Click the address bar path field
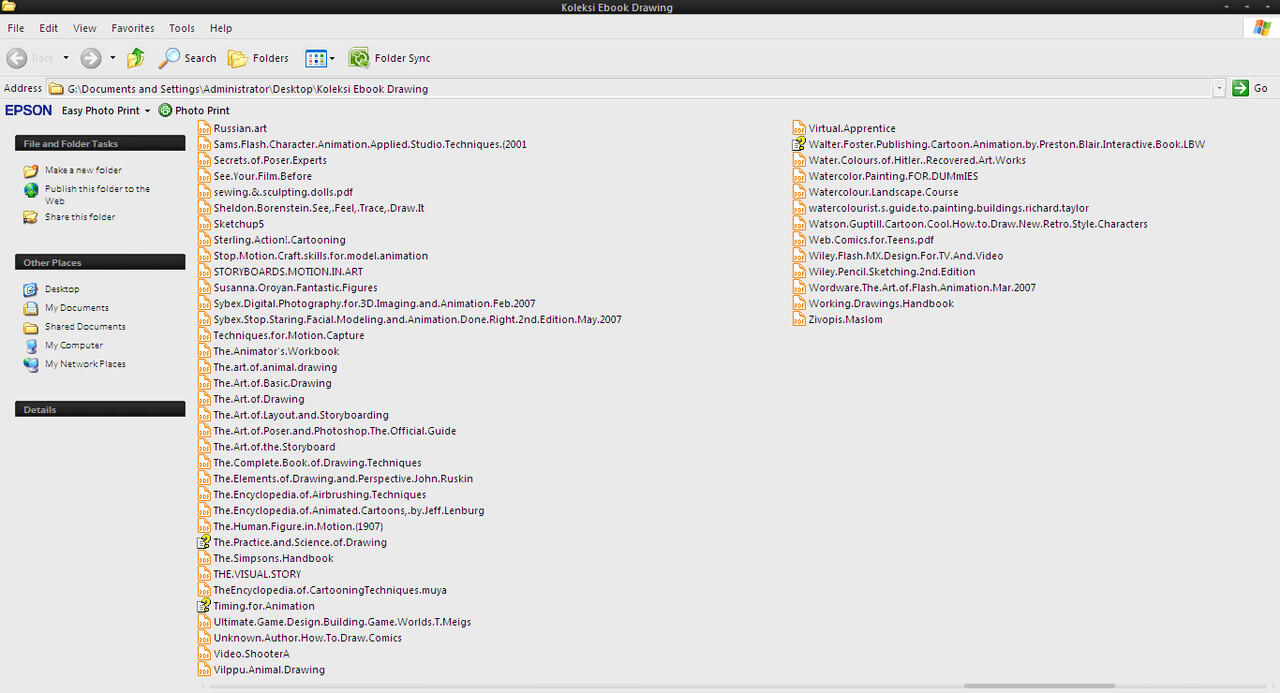The image size is (1280, 693). pyautogui.click(x=630, y=88)
